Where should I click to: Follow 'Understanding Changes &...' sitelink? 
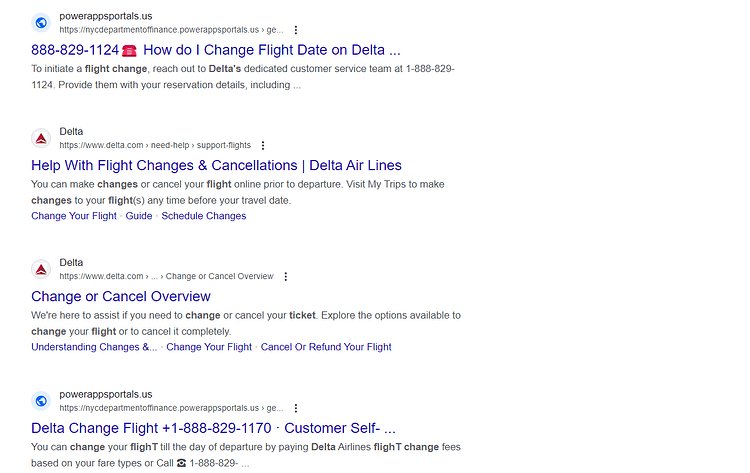coord(94,347)
